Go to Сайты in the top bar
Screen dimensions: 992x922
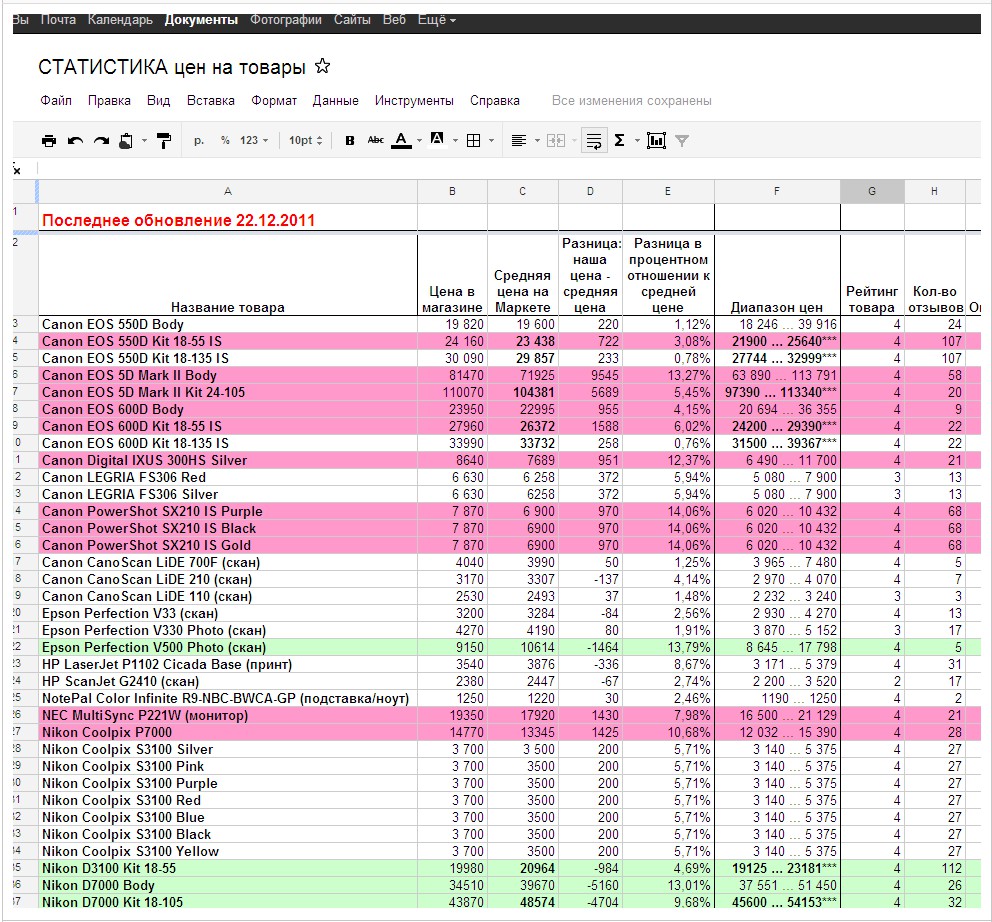pos(352,20)
